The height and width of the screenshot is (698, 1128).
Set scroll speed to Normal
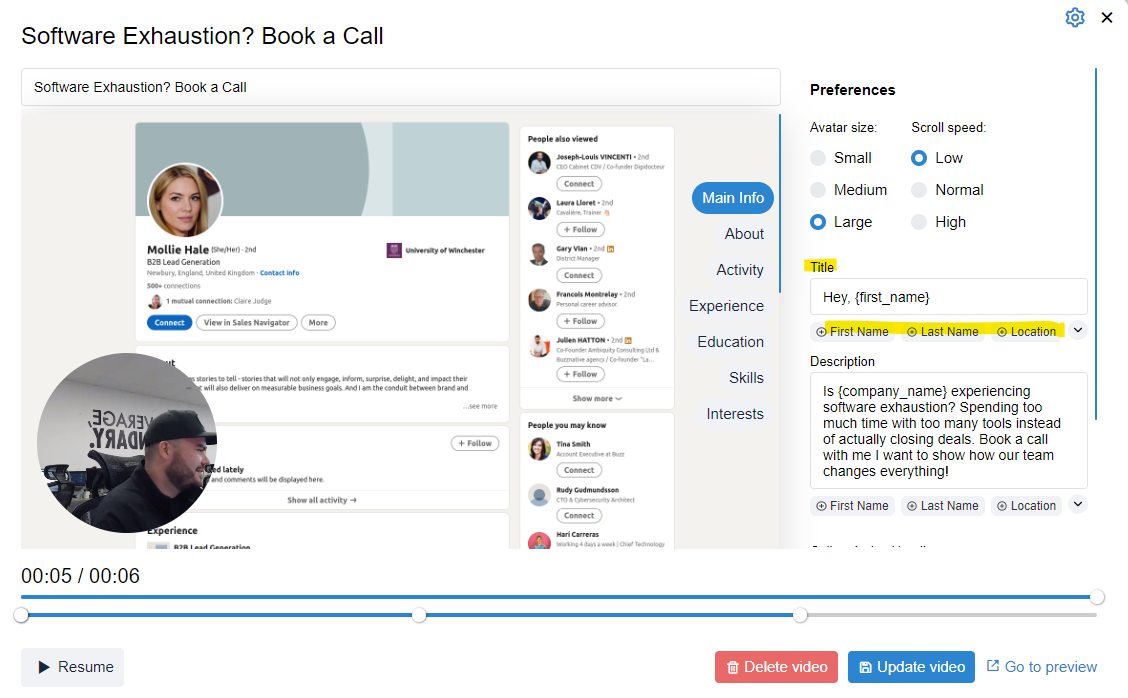click(919, 190)
